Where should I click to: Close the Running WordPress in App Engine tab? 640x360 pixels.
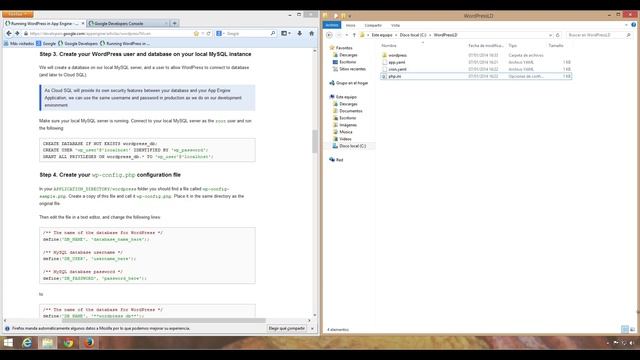click(x=83, y=24)
